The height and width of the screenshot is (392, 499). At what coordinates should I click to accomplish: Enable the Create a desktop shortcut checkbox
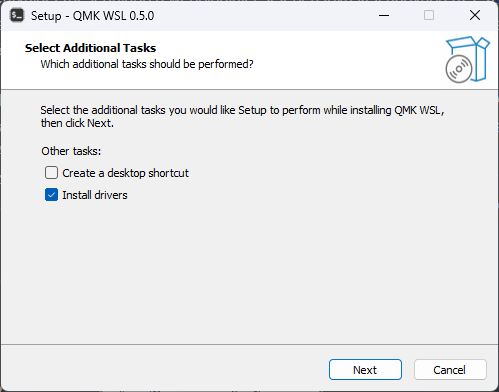51,173
